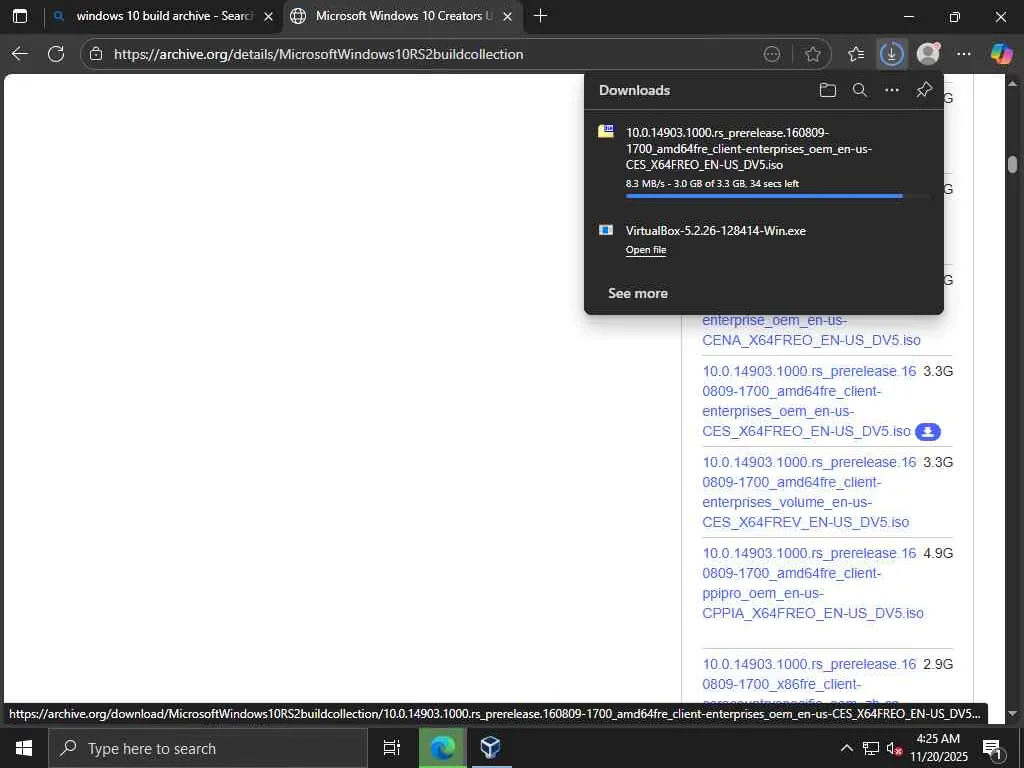
Task: Click the ISO download progress bar
Action: [x=777, y=196]
